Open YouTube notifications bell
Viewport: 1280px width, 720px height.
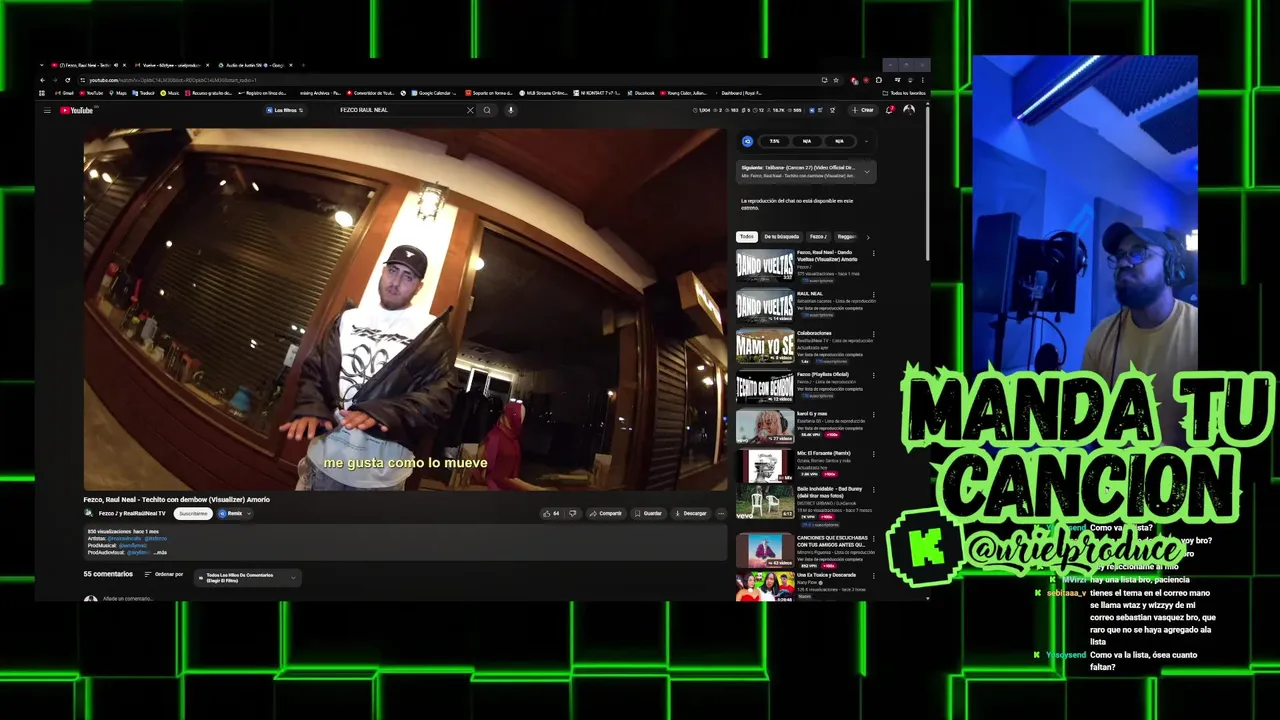[889, 110]
